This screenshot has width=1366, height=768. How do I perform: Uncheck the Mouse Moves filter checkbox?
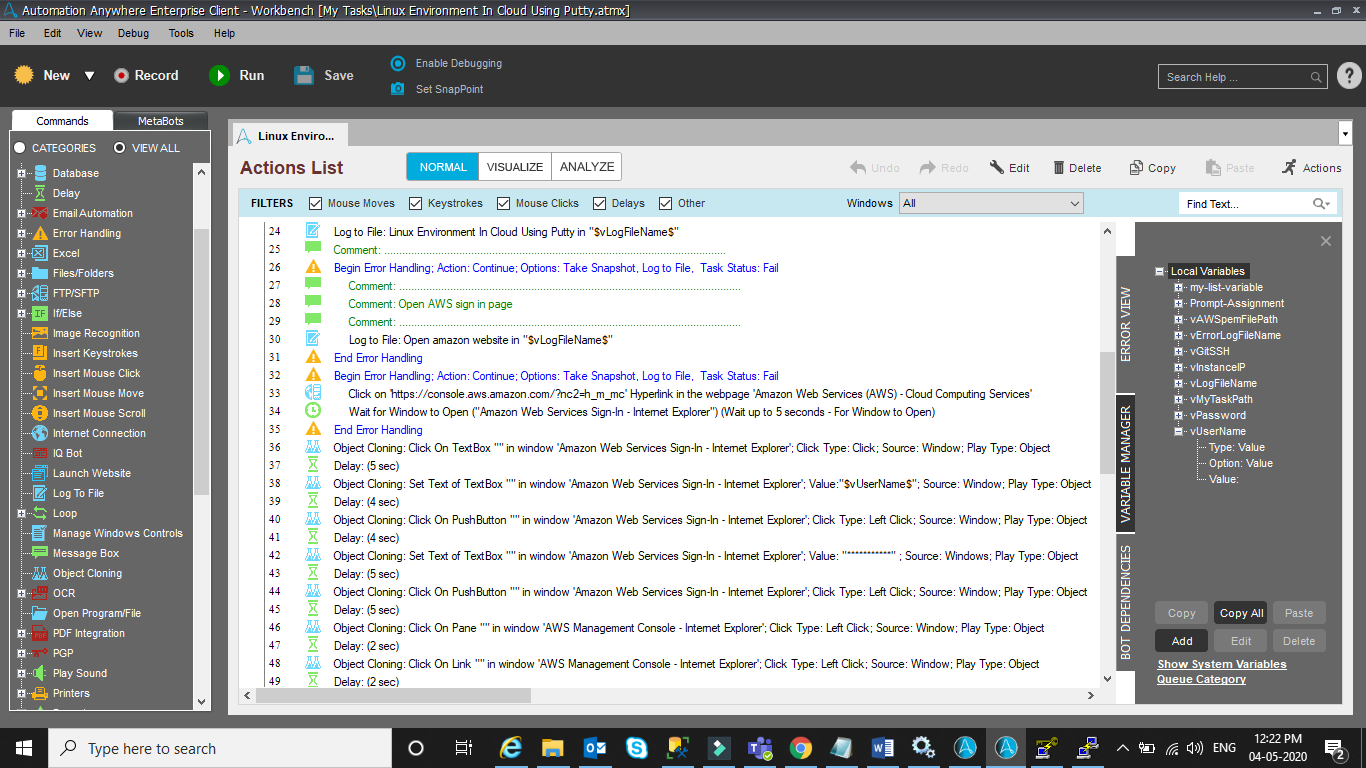[316, 203]
